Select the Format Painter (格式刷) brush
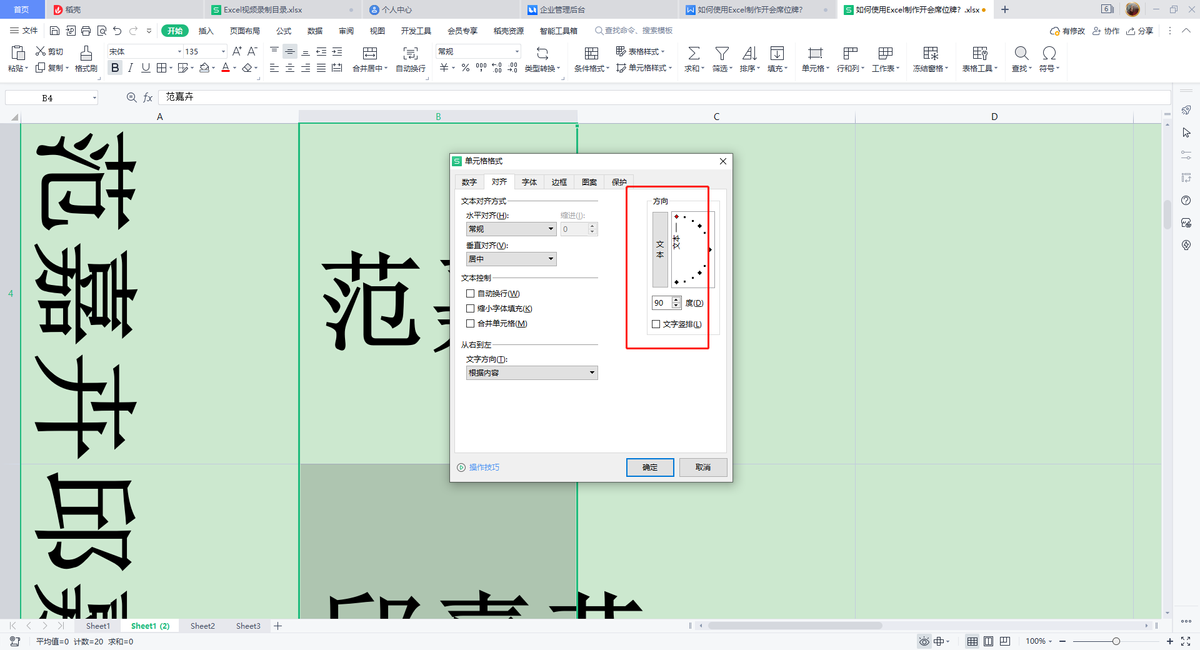The height and width of the screenshot is (650, 1200). pyautogui.click(x=86, y=52)
